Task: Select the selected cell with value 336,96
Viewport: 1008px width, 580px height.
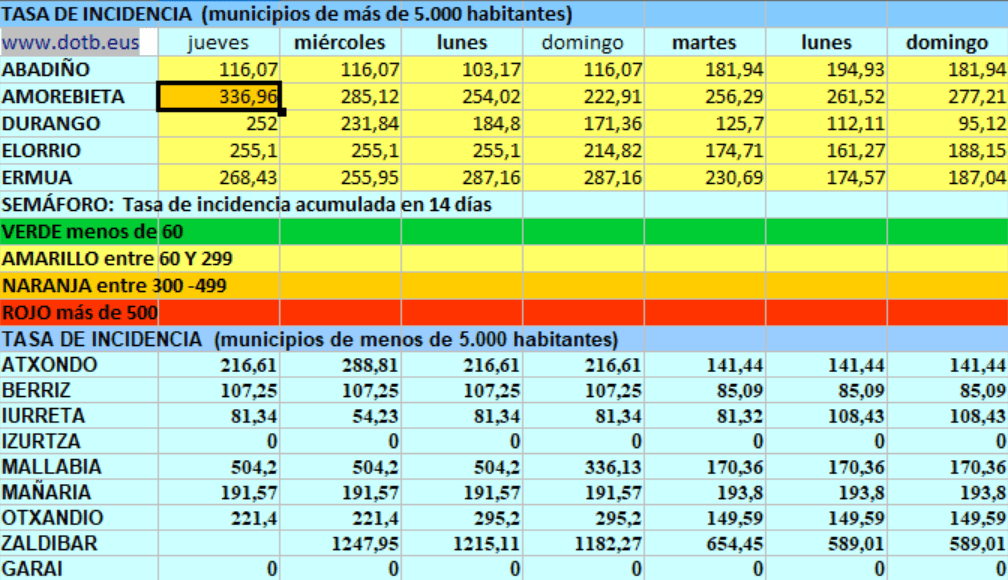Action: [x=219, y=97]
